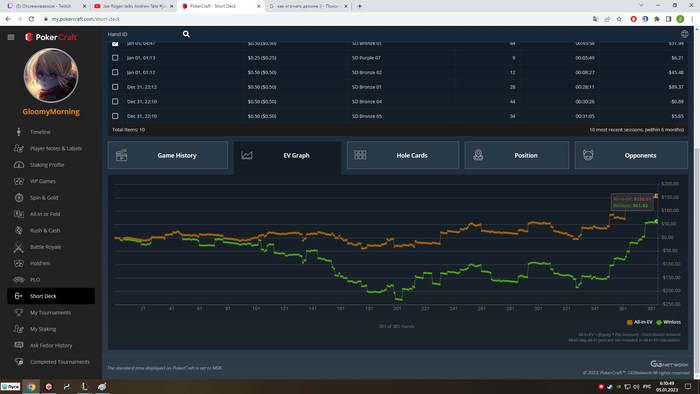Open a new browser tab
This screenshot has width=700, height=394.
click(x=359, y=6)
